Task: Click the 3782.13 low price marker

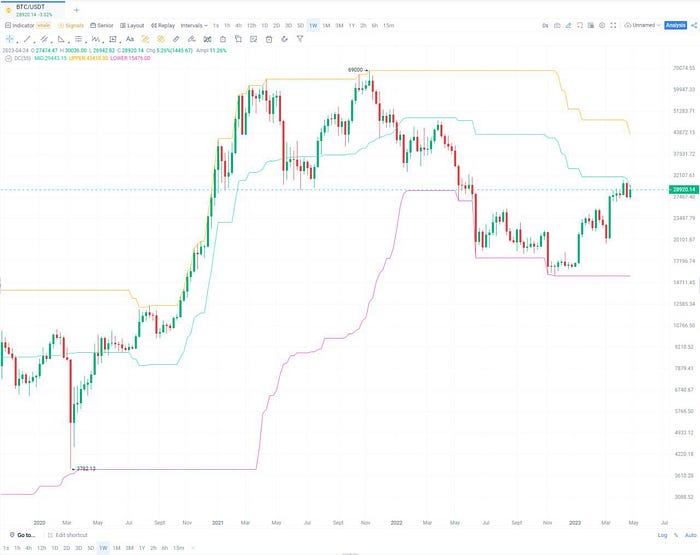Action: [86, 469]
